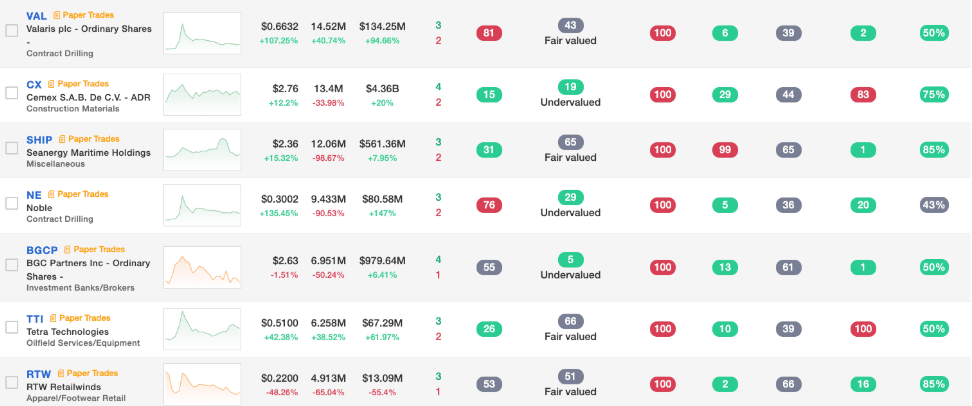
Task: Click the Paper Trades icon next to VAL
Action: point(56,15)
